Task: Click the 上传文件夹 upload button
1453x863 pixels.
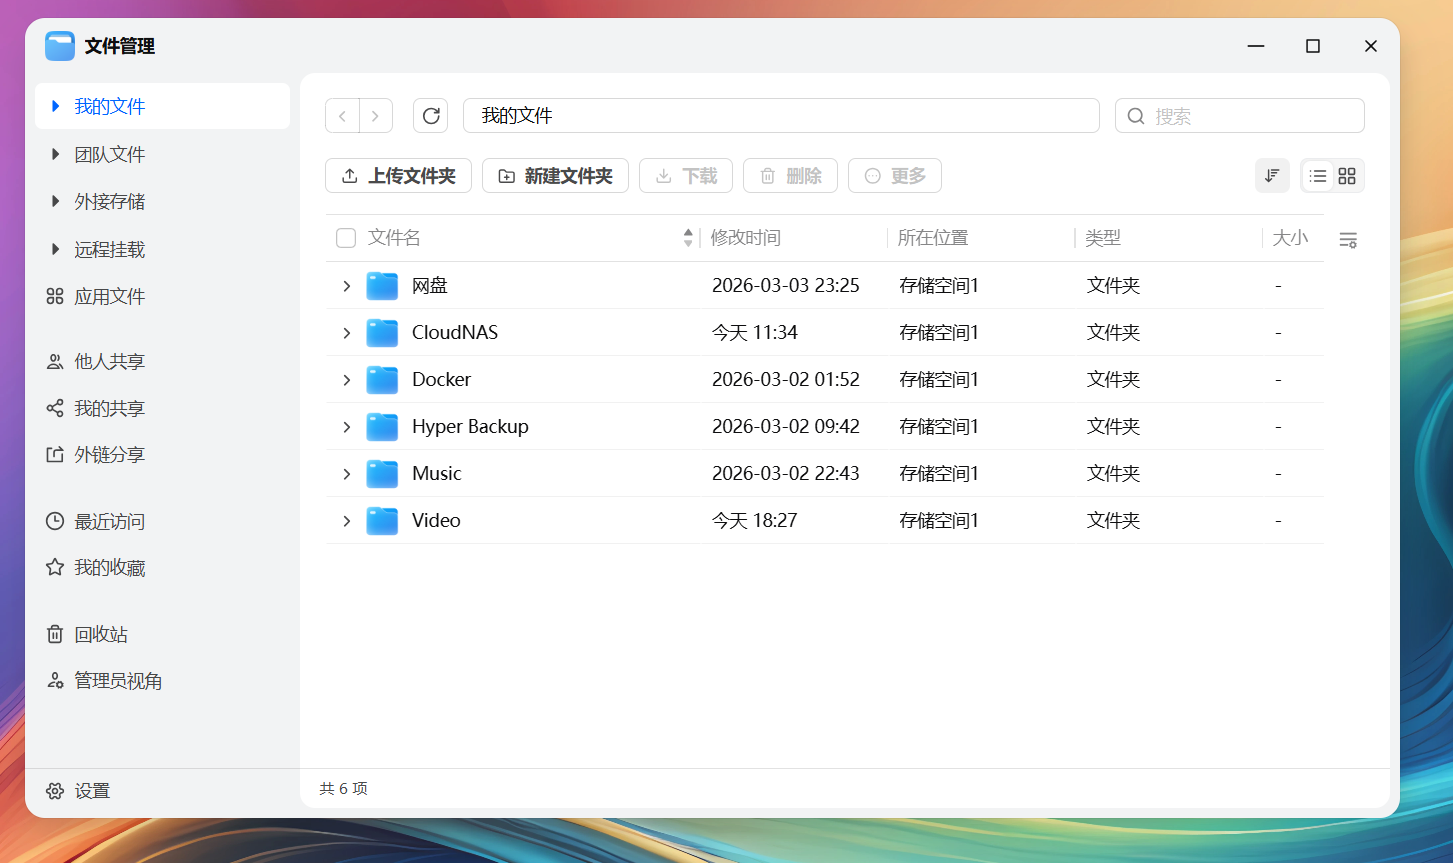Action: pyautogui.click(x=398, y=175)
